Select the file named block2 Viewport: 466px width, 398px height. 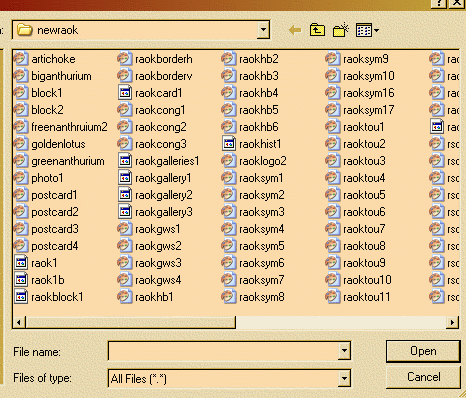point(47,110)
